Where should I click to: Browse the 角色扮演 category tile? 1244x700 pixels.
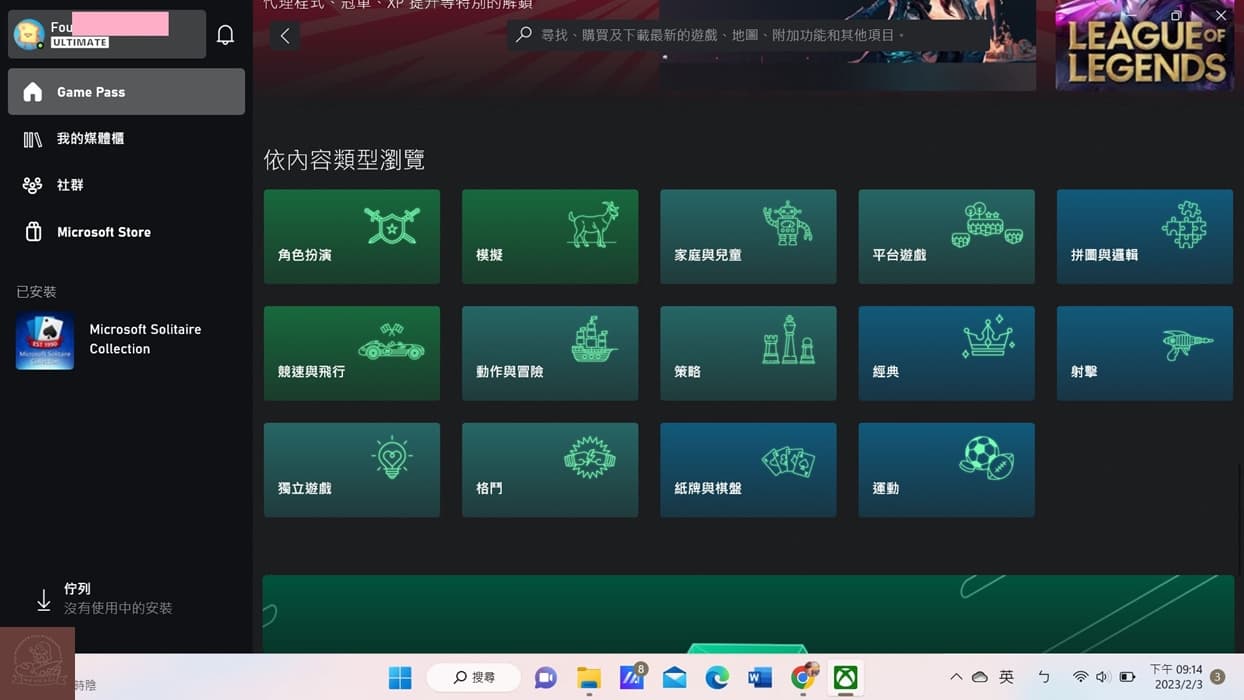click(x=351, y=236)
